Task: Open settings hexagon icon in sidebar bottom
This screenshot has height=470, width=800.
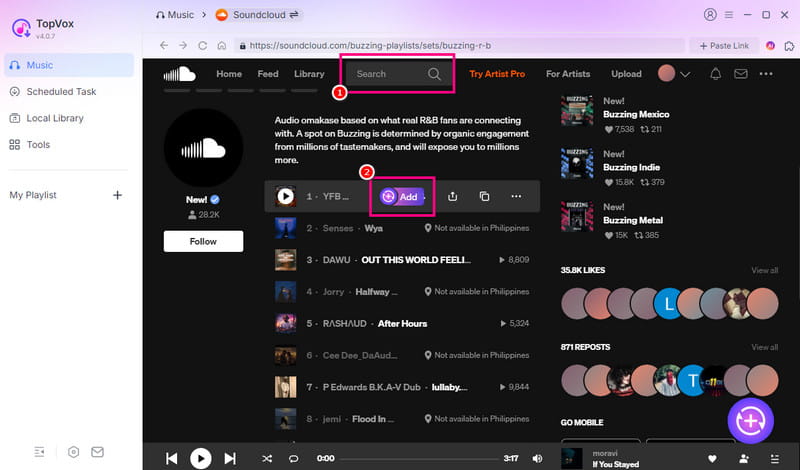Action: 73,452
